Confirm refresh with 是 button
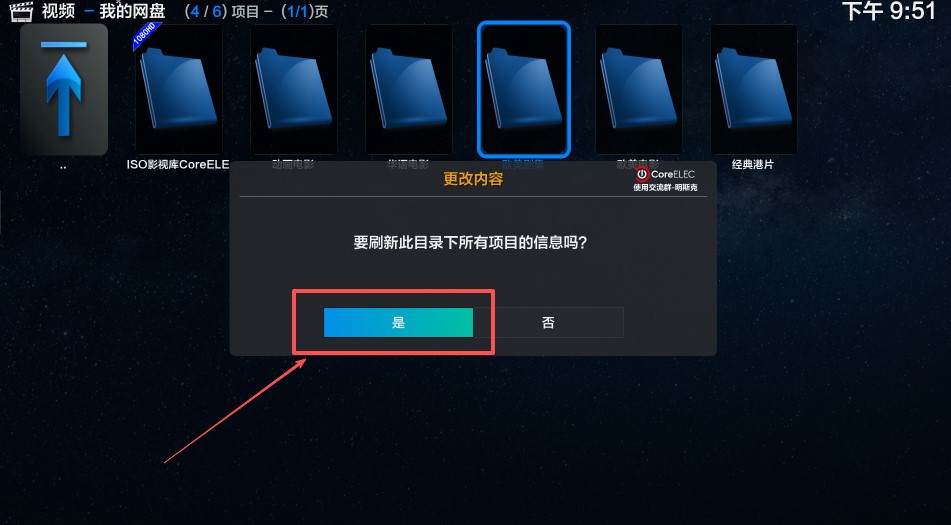The width and height of the screenshot is (951, 525). click(x=398, y=323)
